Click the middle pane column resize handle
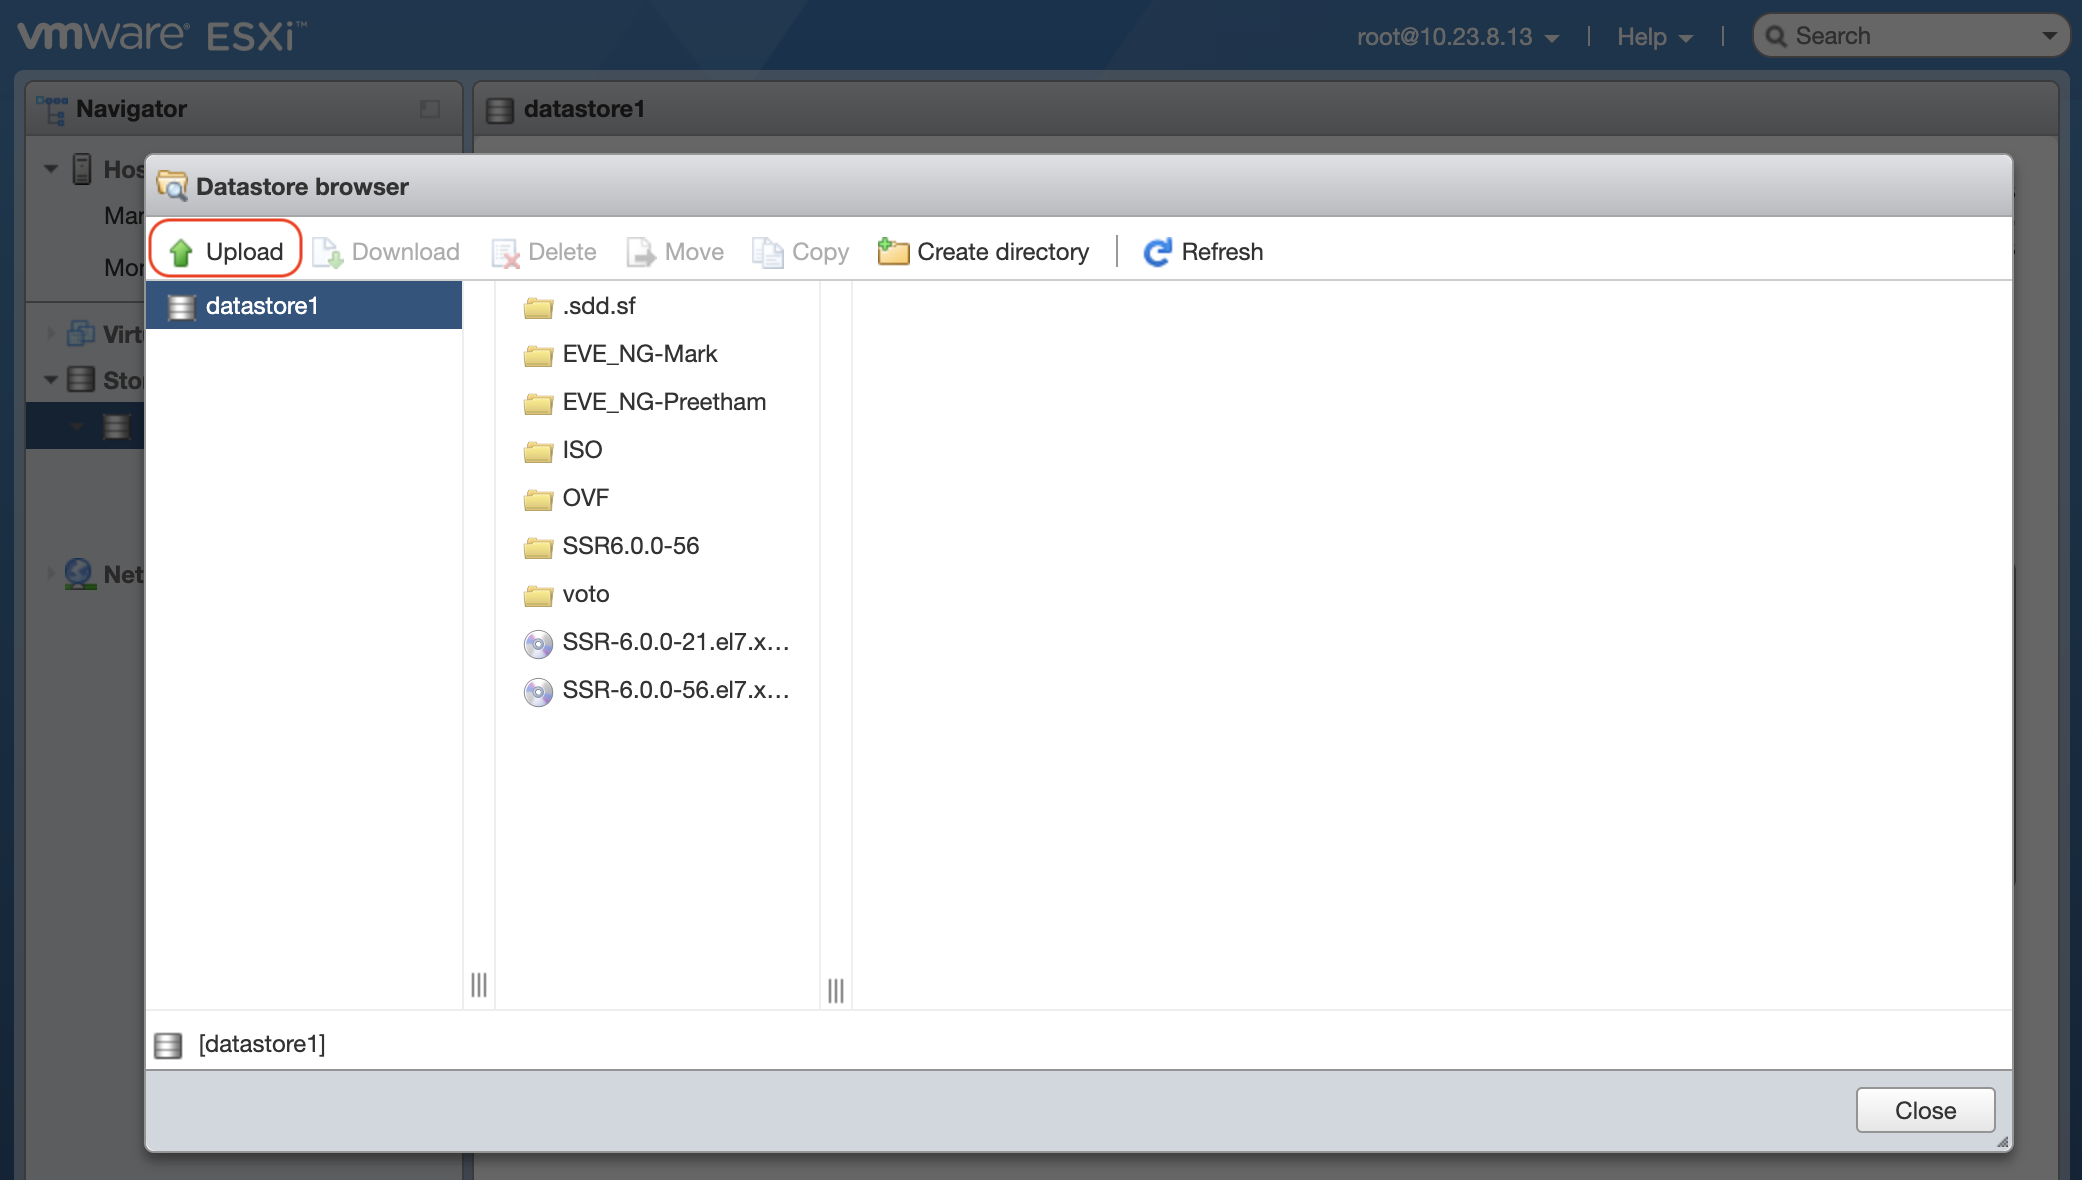Image resolution: width=2082 pixels, height=1180 pixels. pos(836,990)
